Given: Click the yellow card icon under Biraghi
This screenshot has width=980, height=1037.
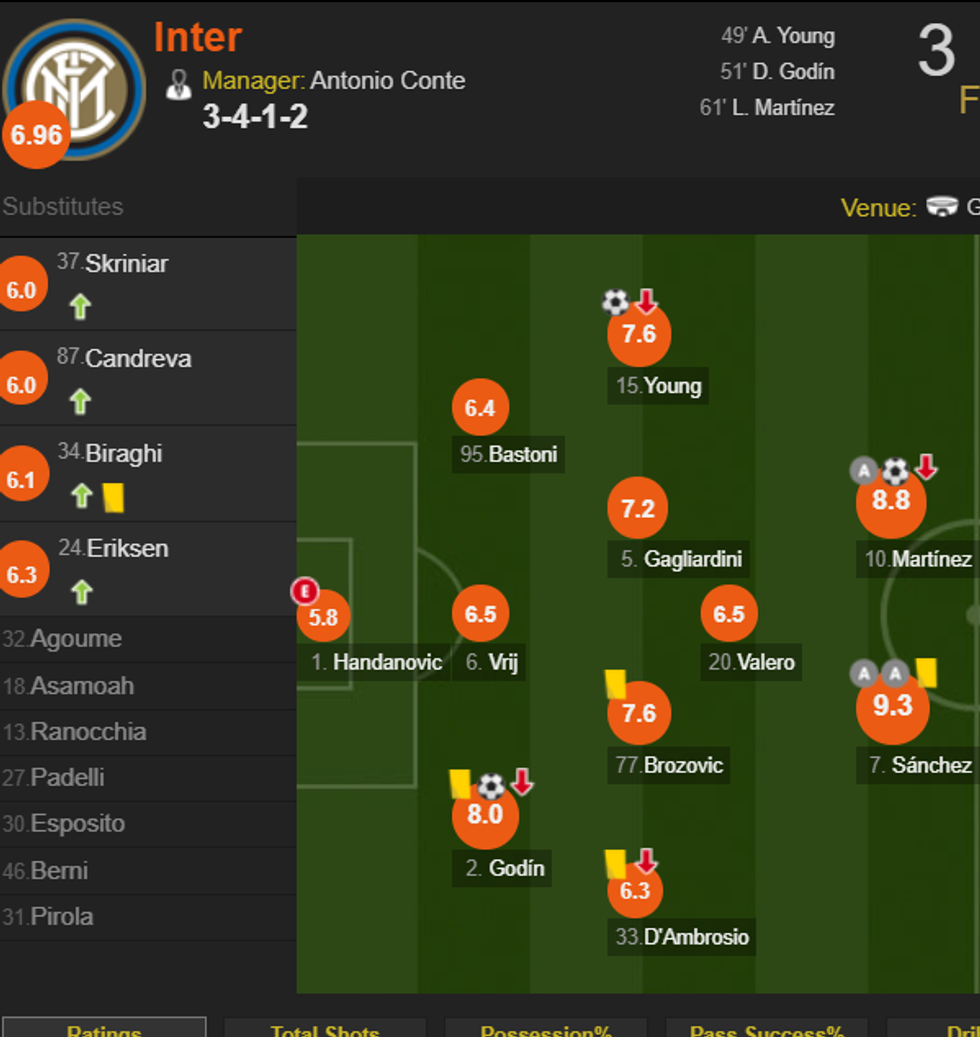Looking at the screenshot, I should [113, 496].
